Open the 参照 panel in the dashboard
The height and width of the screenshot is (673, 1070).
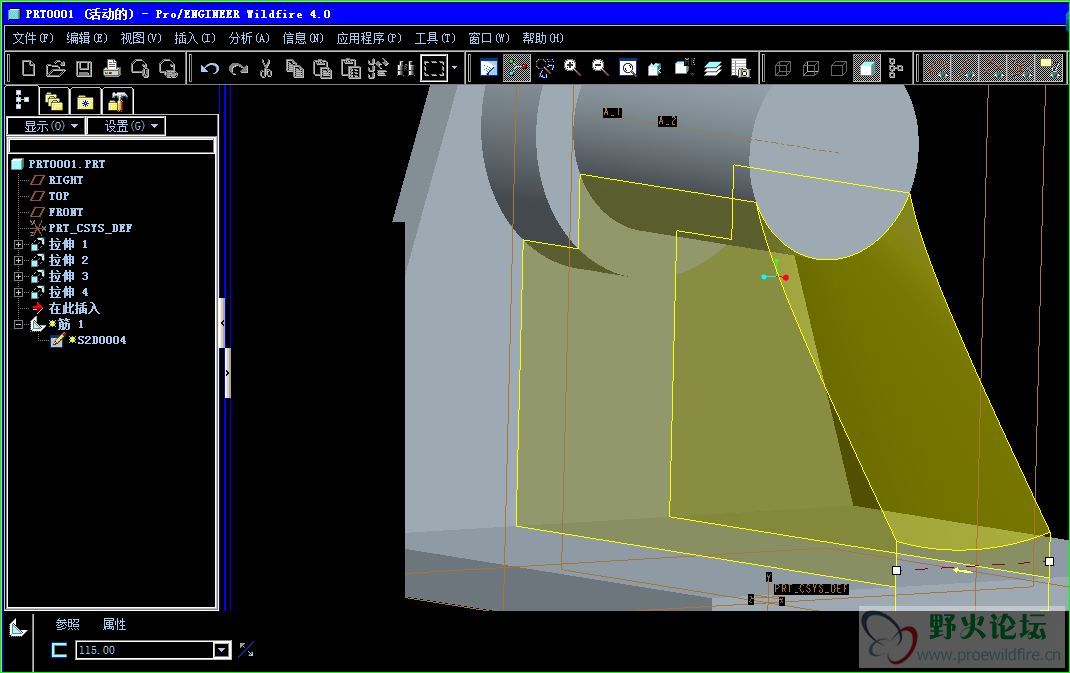(68, 624)
